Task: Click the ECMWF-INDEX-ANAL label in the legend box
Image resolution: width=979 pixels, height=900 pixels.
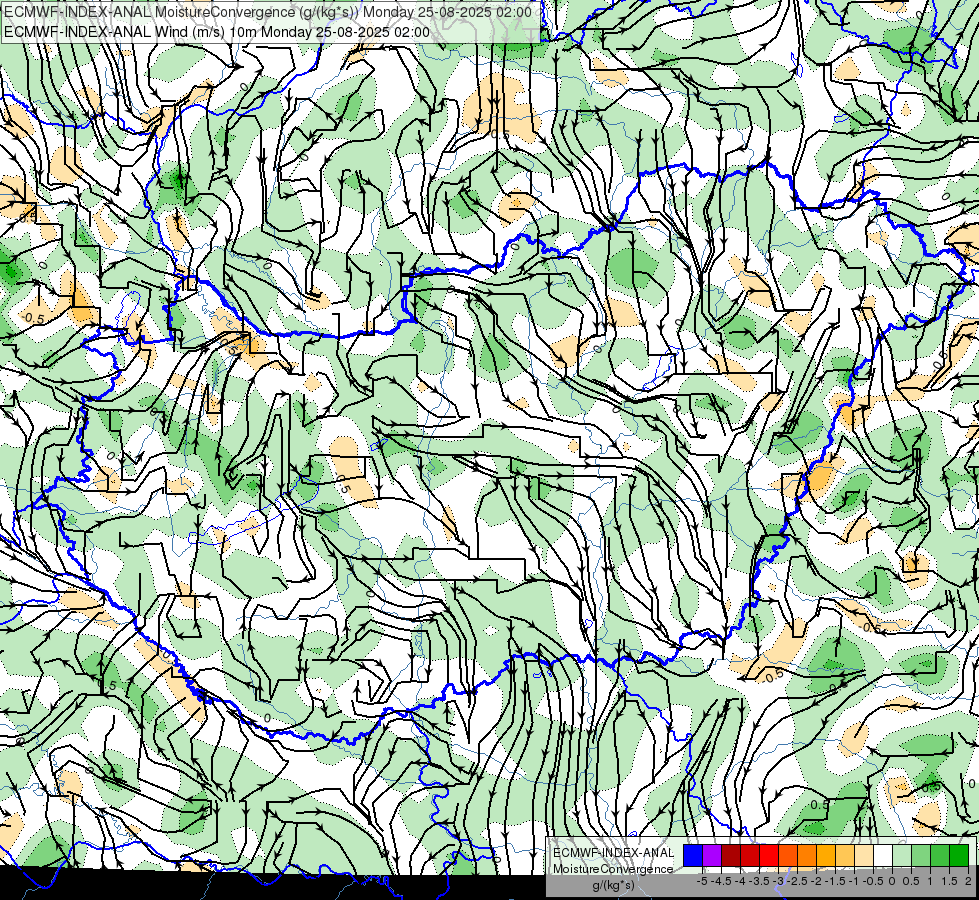Action: [x=613, y=853]
